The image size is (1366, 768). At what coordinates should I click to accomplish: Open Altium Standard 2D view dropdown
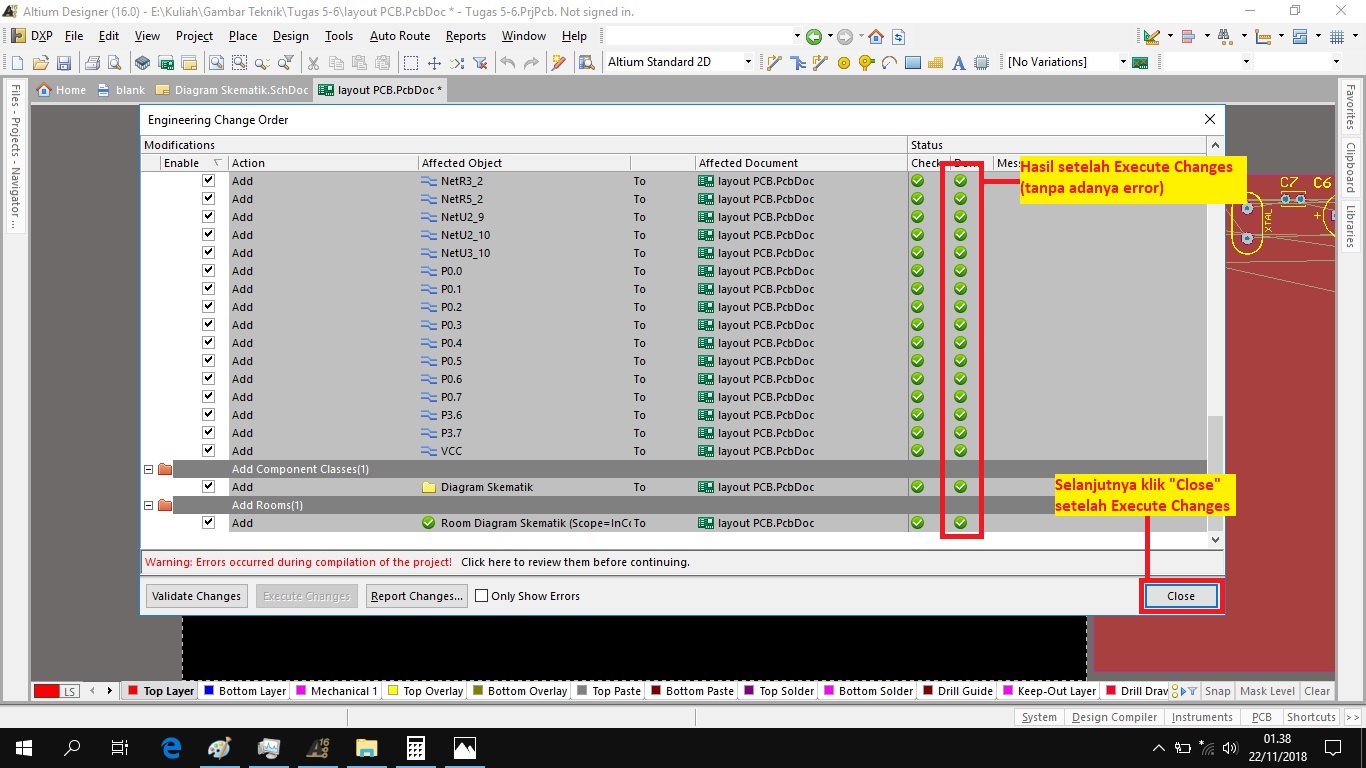click(747, 62)
